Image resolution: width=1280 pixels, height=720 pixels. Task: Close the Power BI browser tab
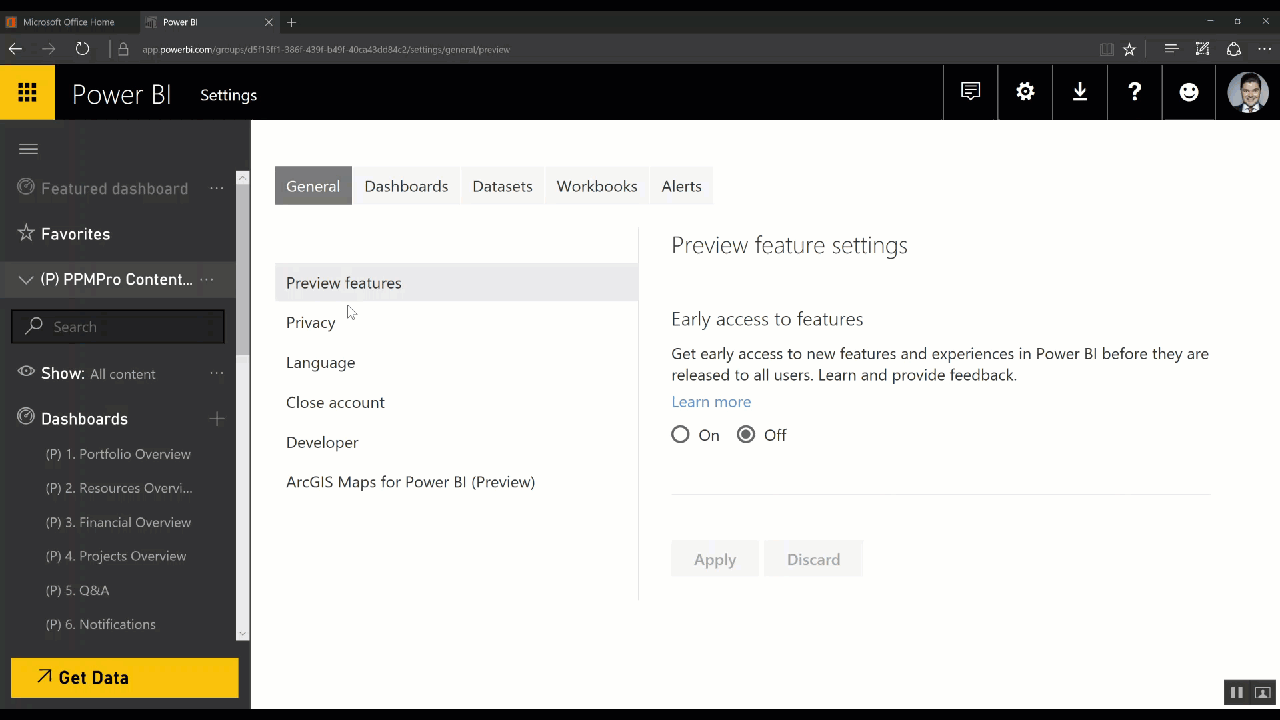click(269, 22)
